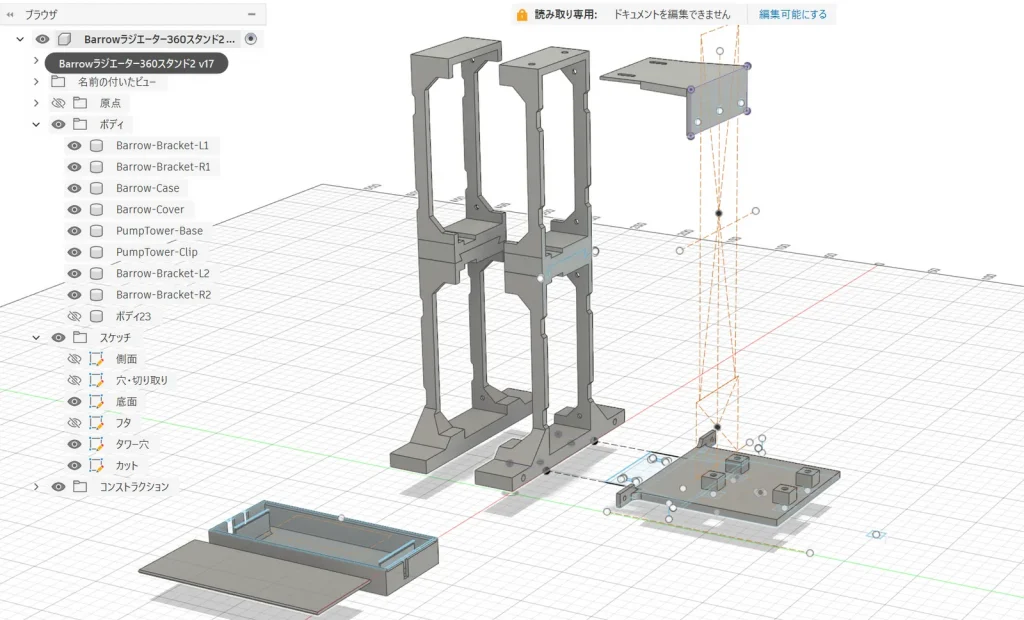
Task: Click the PumpTower-Base body icon
Action: click(x=96, y=231)
